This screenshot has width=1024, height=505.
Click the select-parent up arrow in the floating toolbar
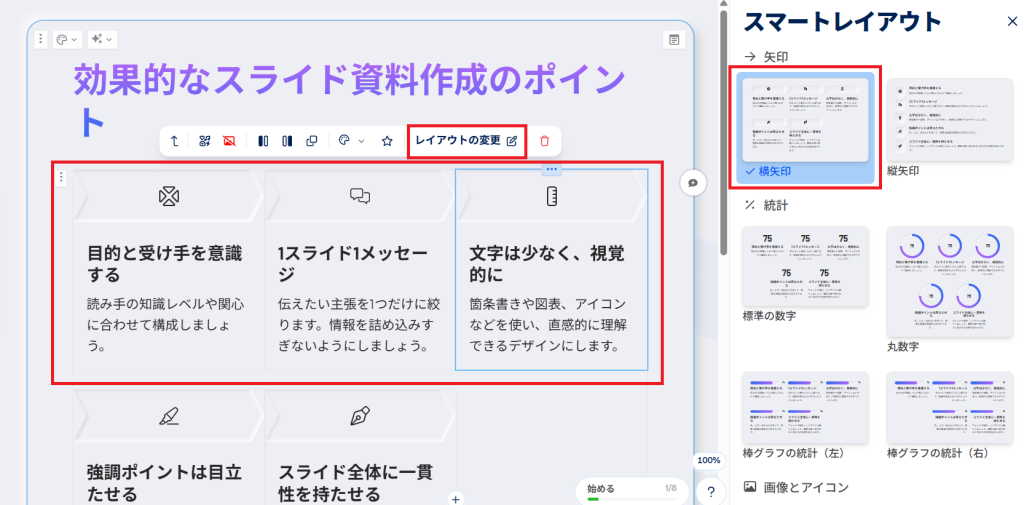pos(175,140)
